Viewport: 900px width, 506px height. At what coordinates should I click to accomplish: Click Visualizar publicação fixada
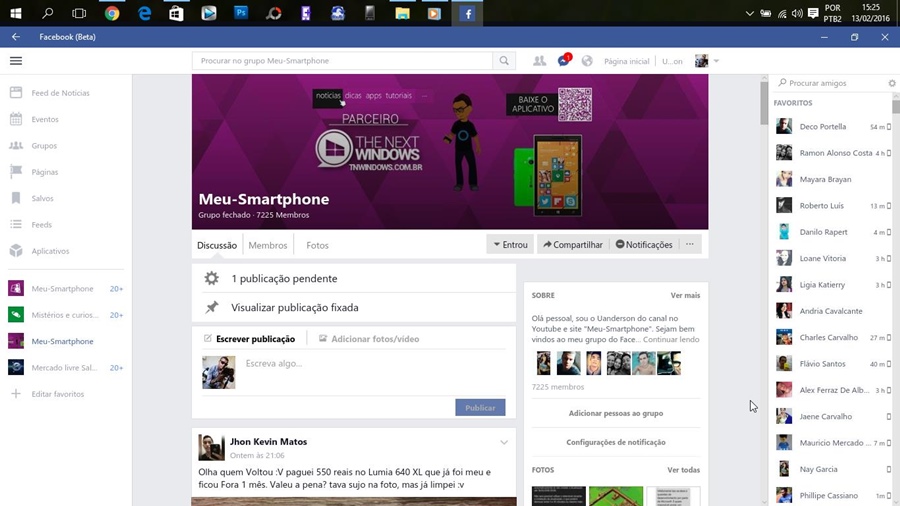point(294,308)
